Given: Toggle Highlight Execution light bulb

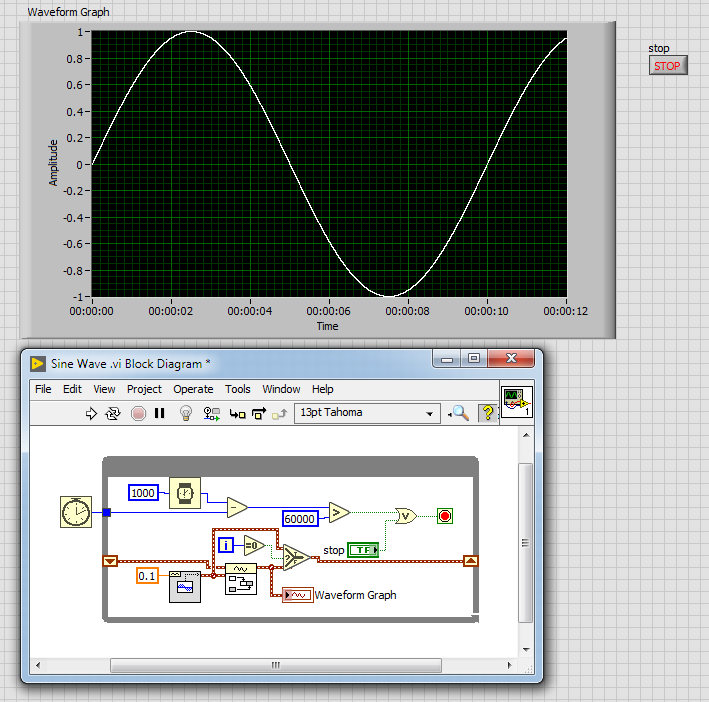Looking at the screenshot, I should (186, 413).
